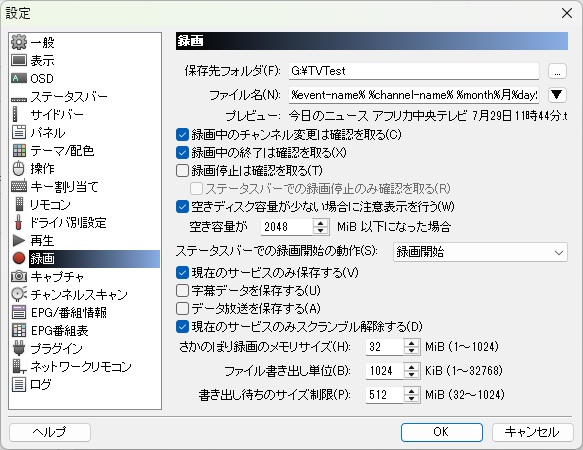Open the ステータスバー page label
Image resolution: width=583 pixels, height=450 pixels.
coord(69,96)
